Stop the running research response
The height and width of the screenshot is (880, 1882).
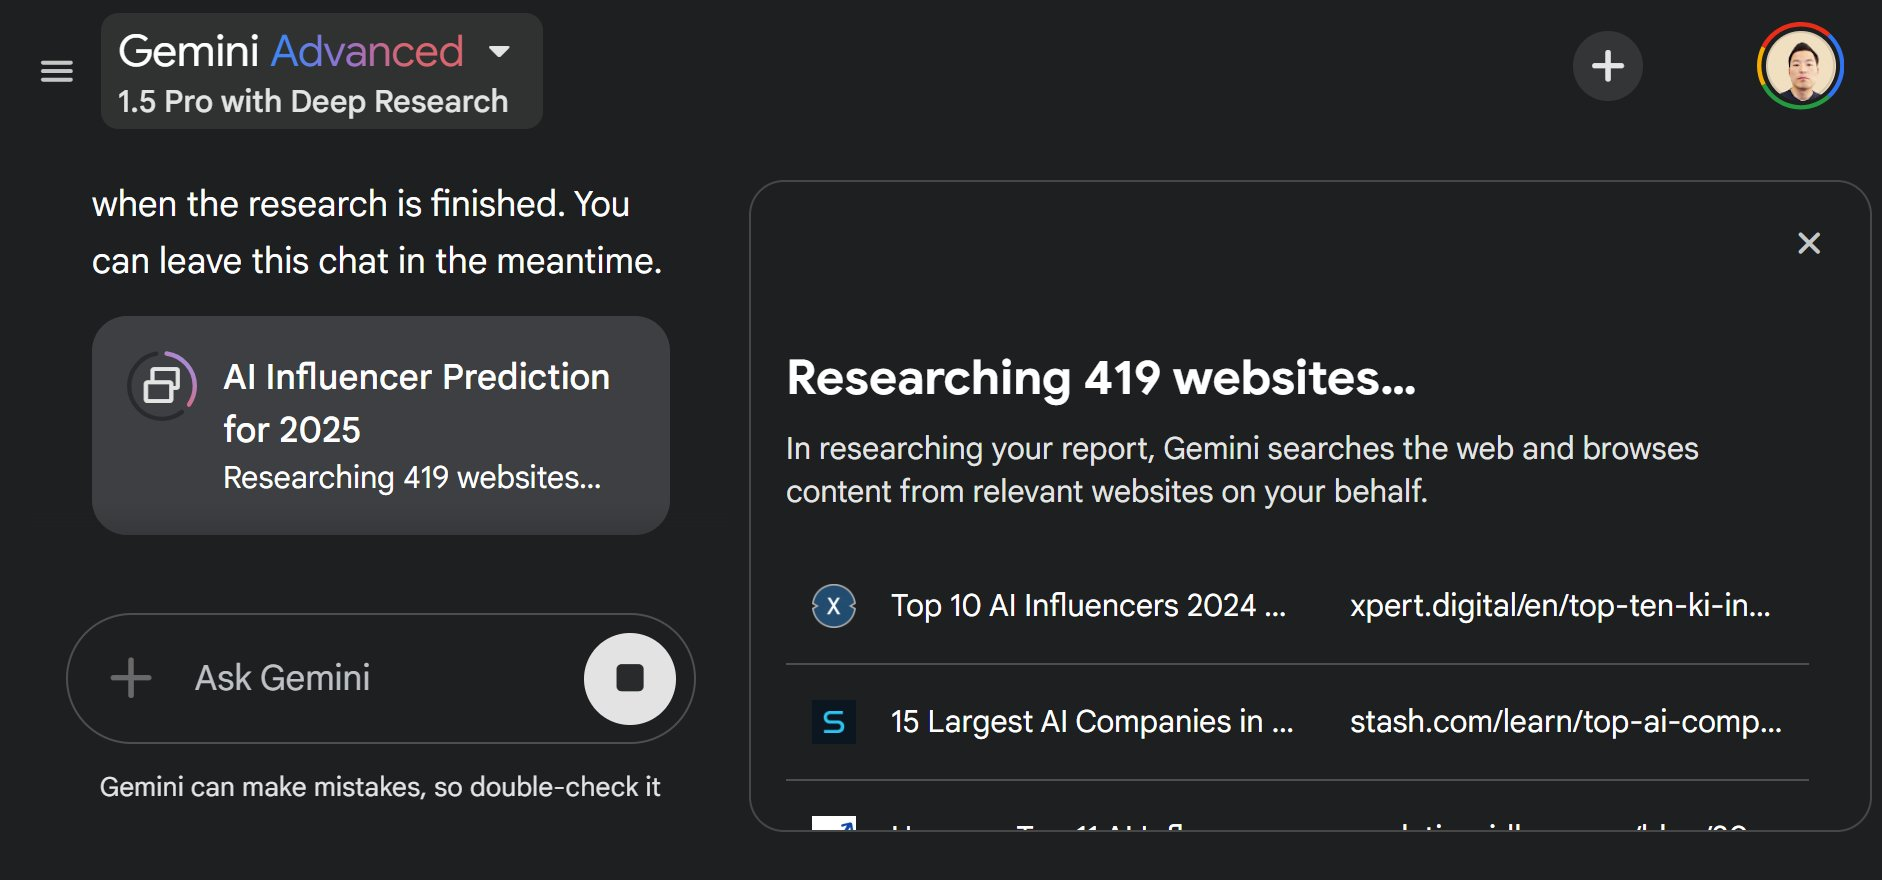click(630, 678)
